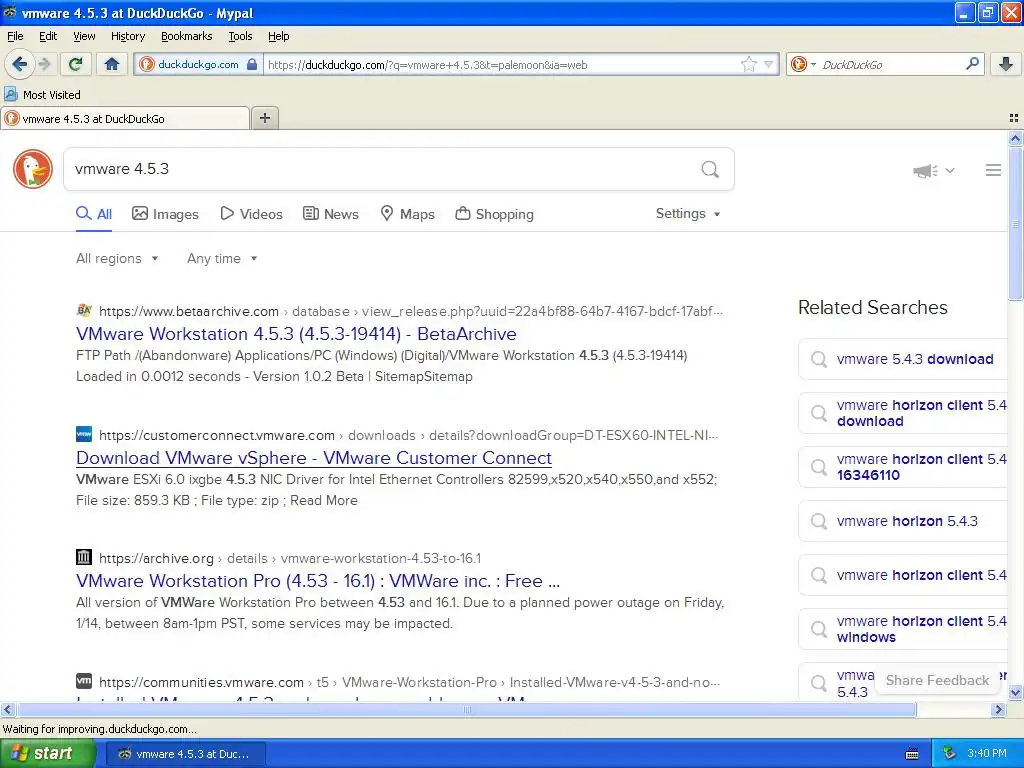
Task: Open VMware Workstation Pro archive.org result
Action: (x=318, y=581)
